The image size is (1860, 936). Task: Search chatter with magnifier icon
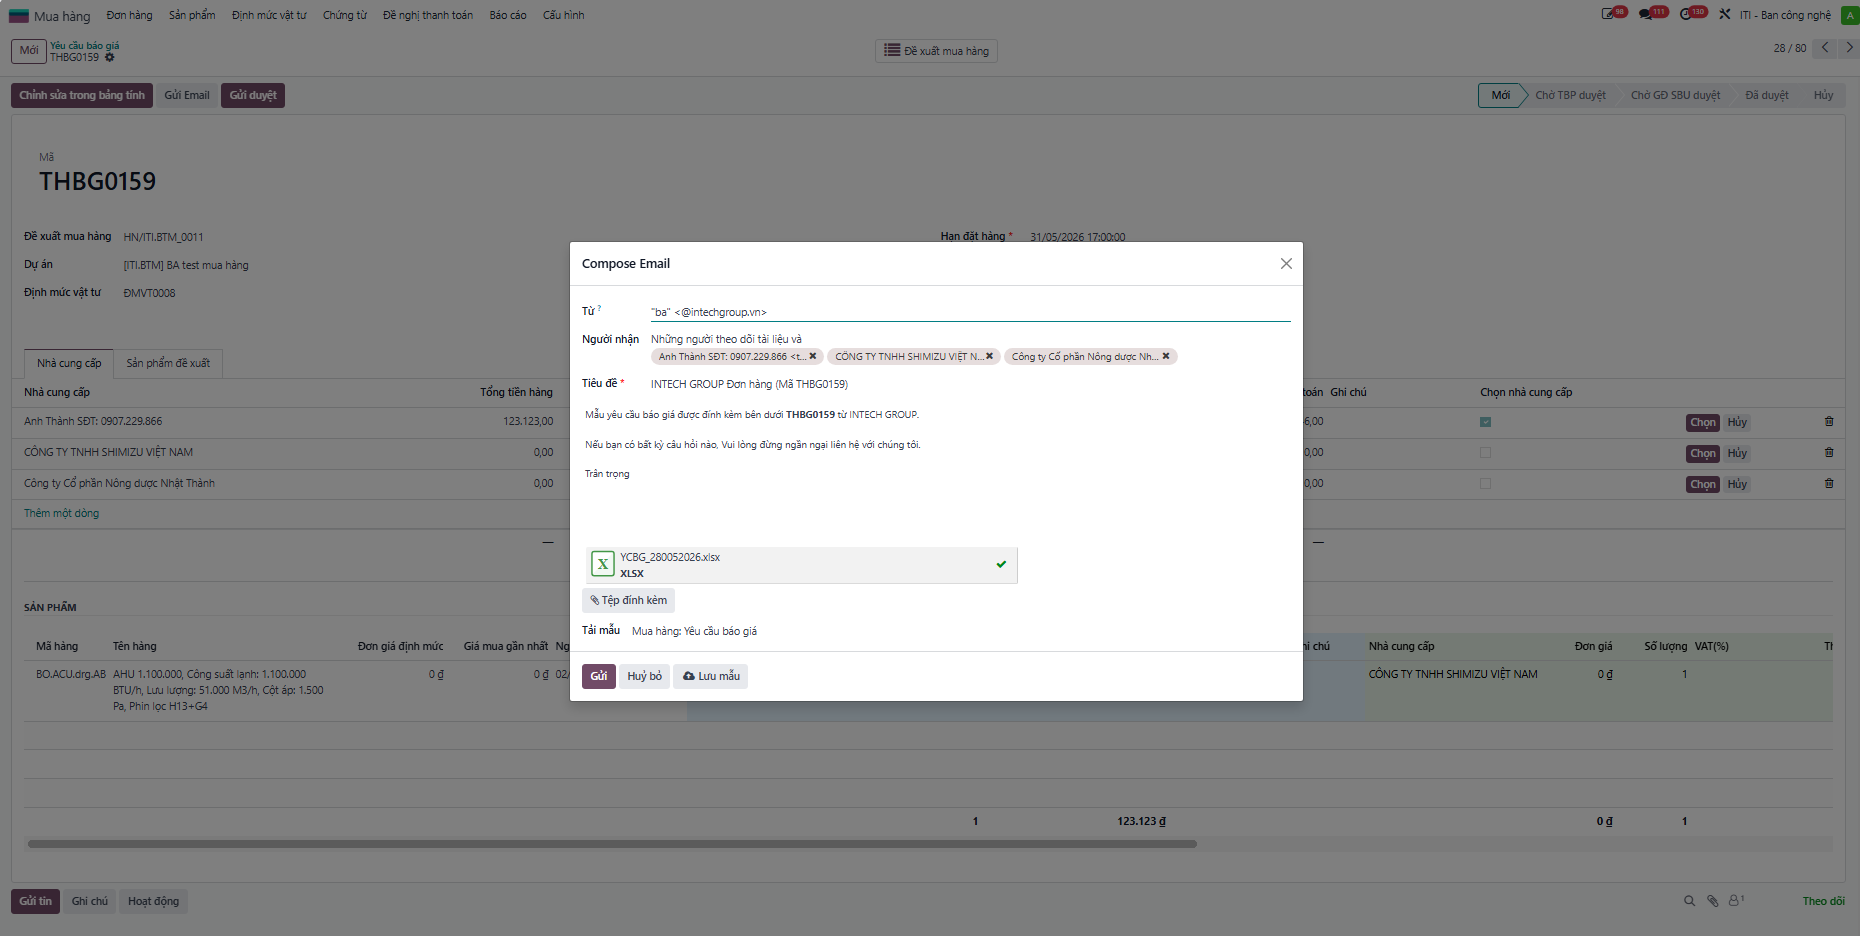[1689, 901]
